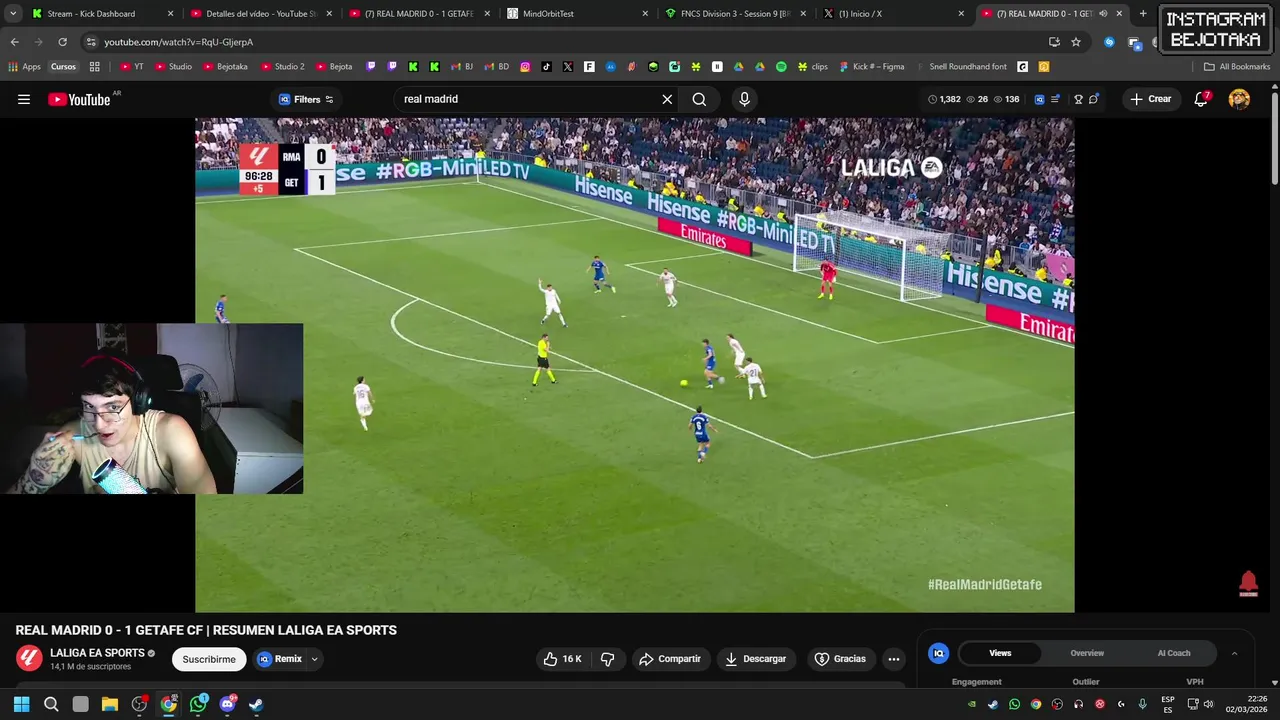Open Windows taskbar search
The width and height of the screenshot is (1280, 720).
point(51,704)
